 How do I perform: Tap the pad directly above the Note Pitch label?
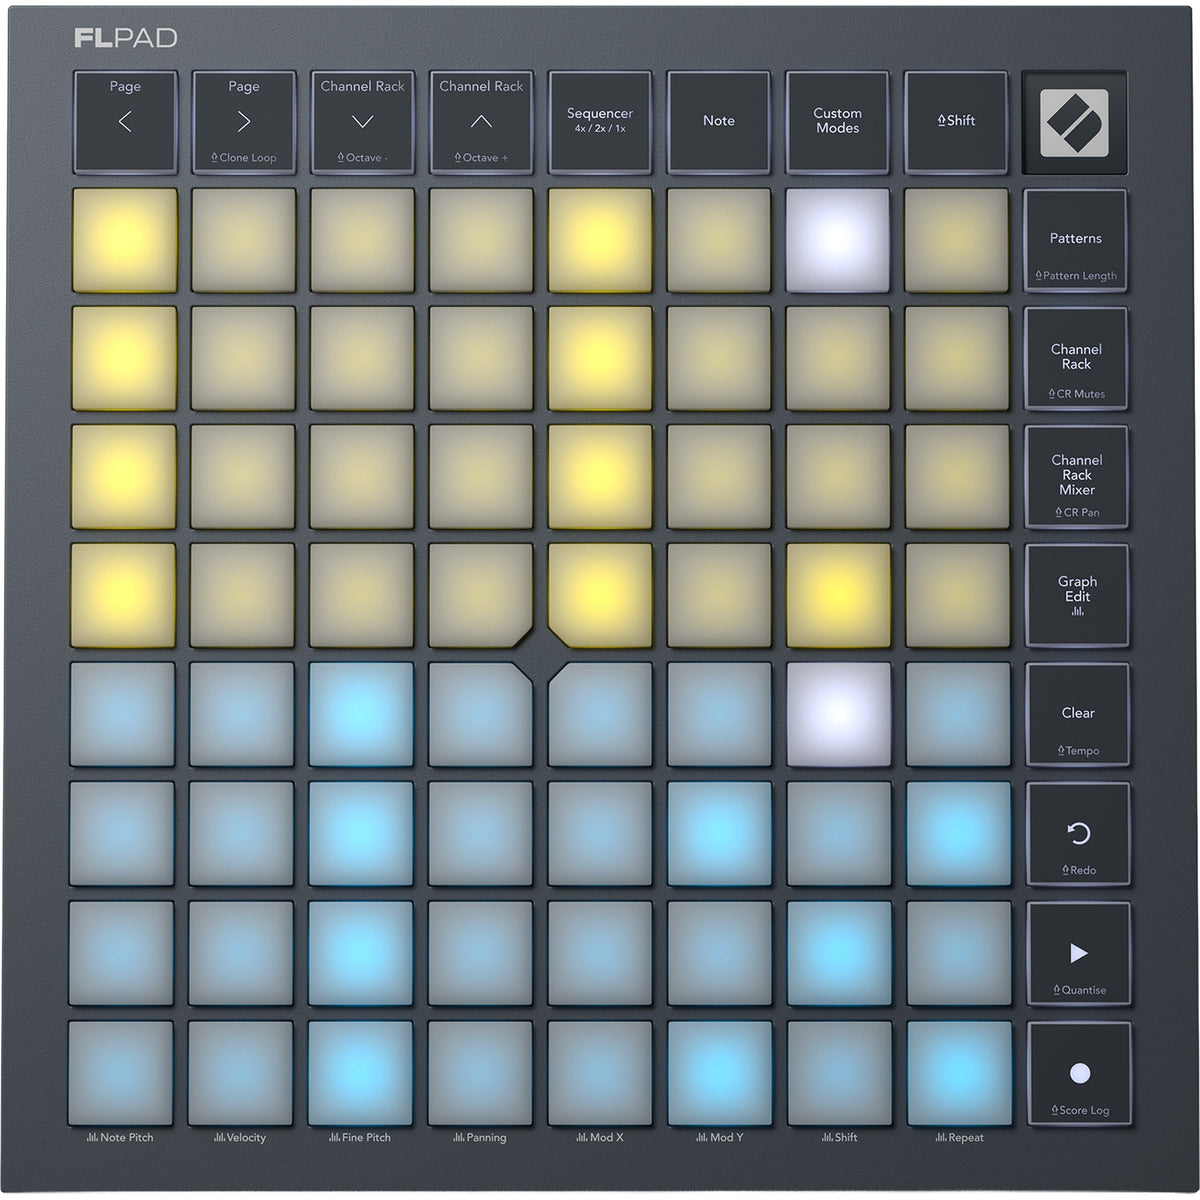[x=121, y=1073]
